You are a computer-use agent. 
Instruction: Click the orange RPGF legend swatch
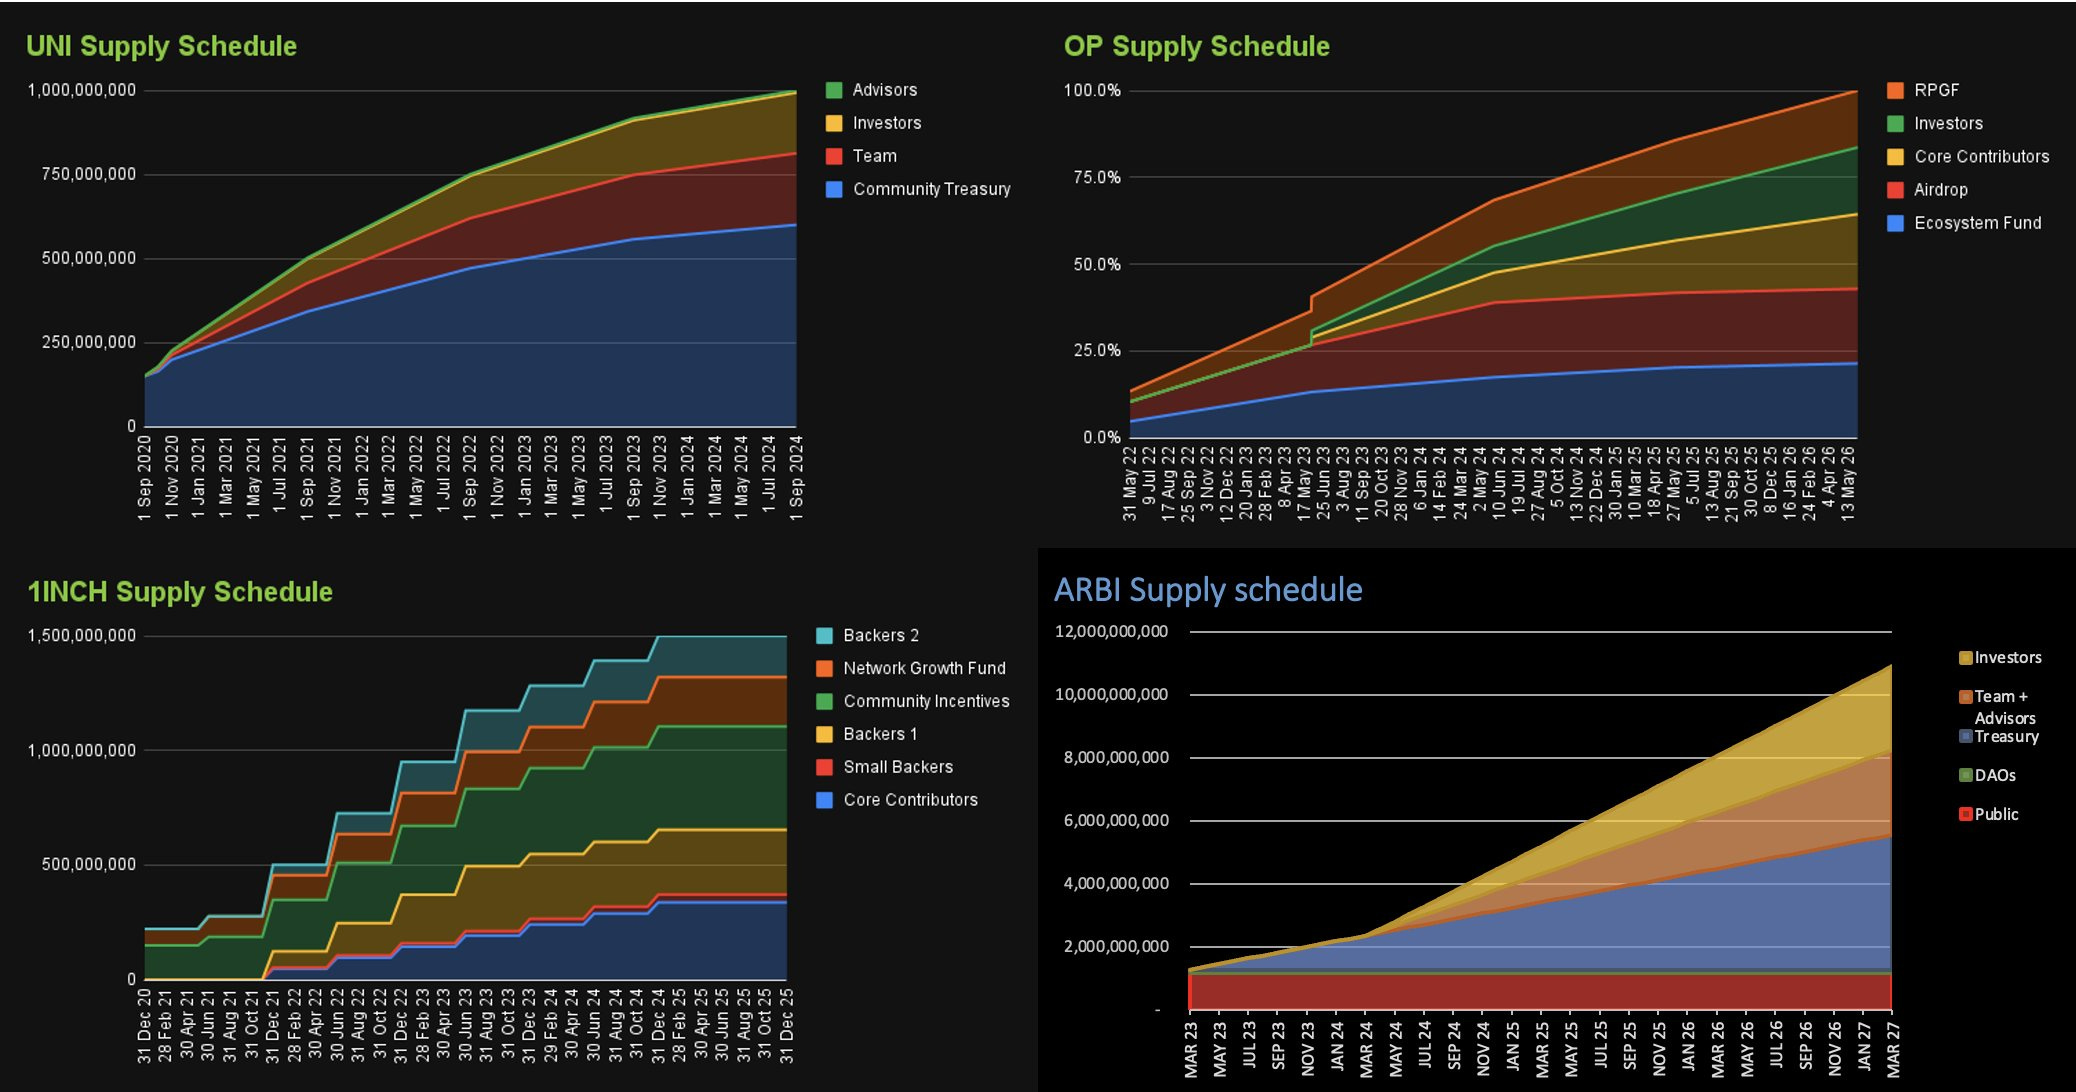pos(1895,90)
